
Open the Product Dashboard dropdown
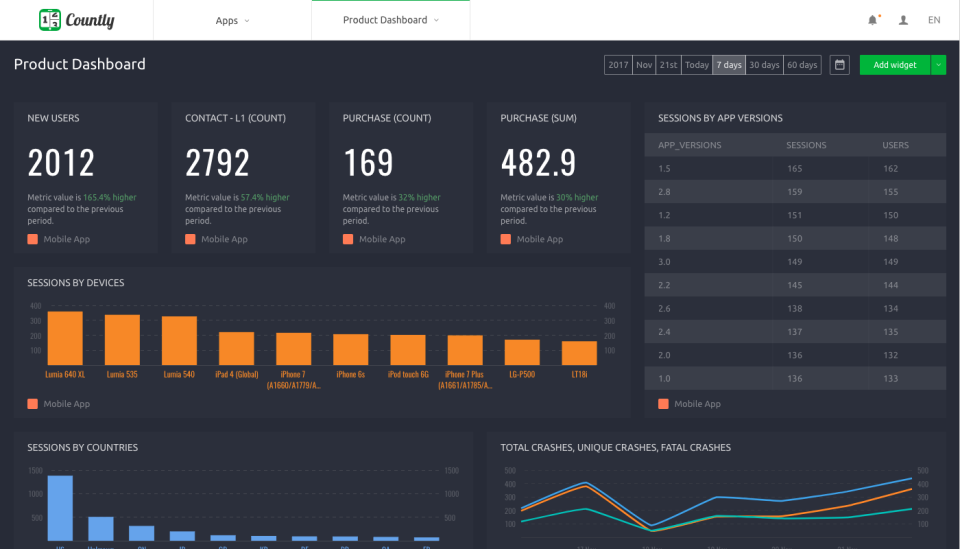pos(390,20)
